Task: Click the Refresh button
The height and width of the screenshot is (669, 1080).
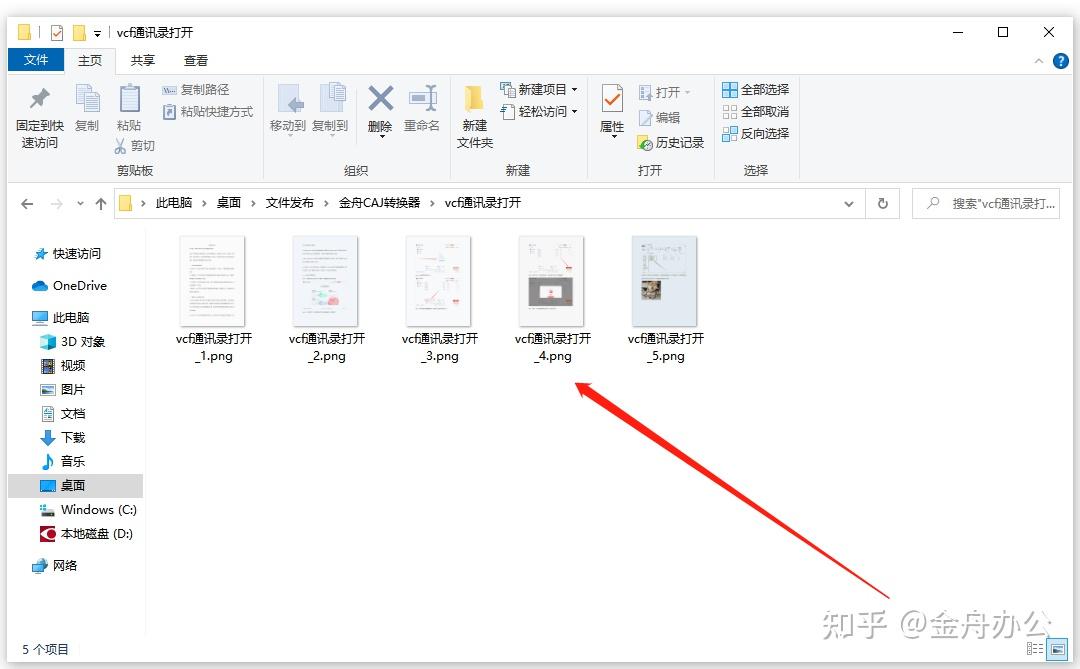Action: [882, 204]
